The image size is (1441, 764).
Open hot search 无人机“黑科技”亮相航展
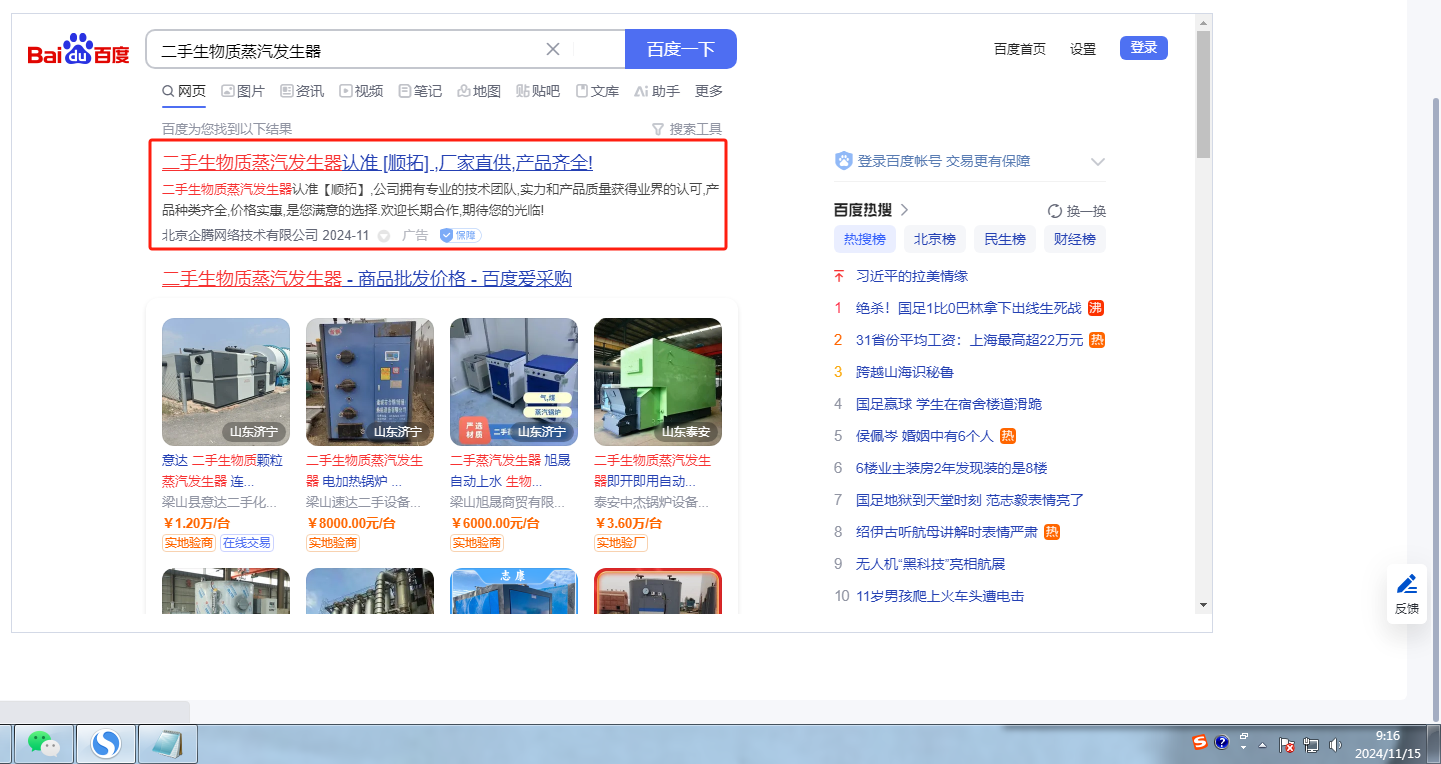(931, 564)
